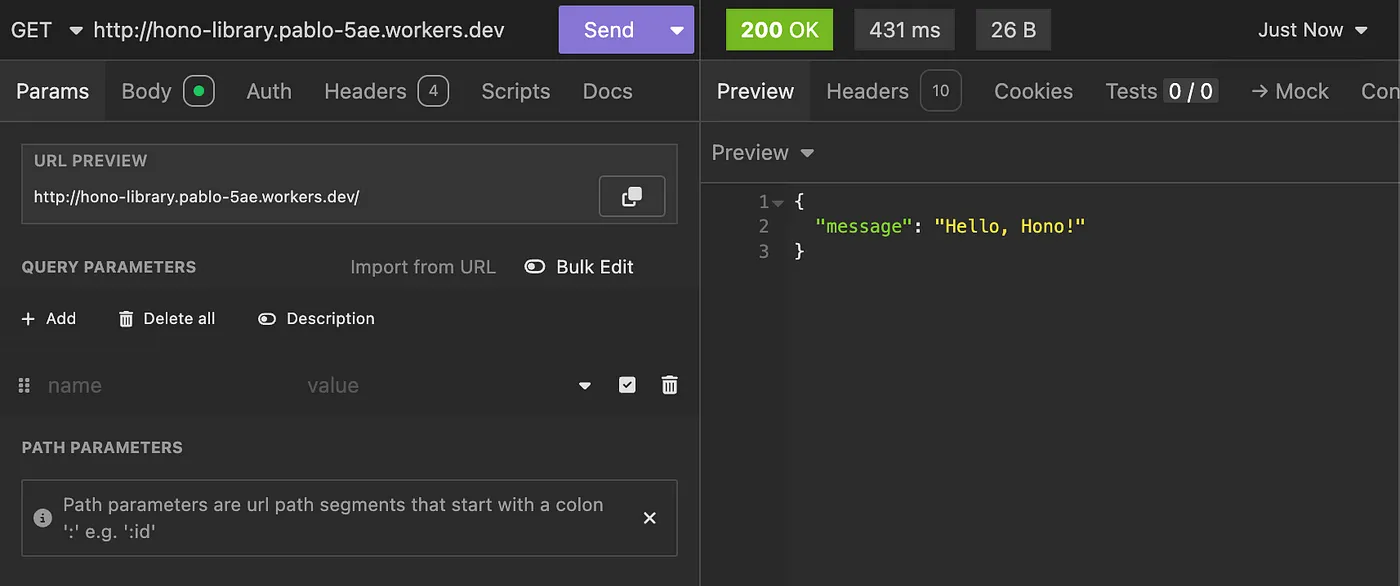Dismiss the path parameters info message
This screenshot has width=1400, height=586.
[x=649, y=518]
